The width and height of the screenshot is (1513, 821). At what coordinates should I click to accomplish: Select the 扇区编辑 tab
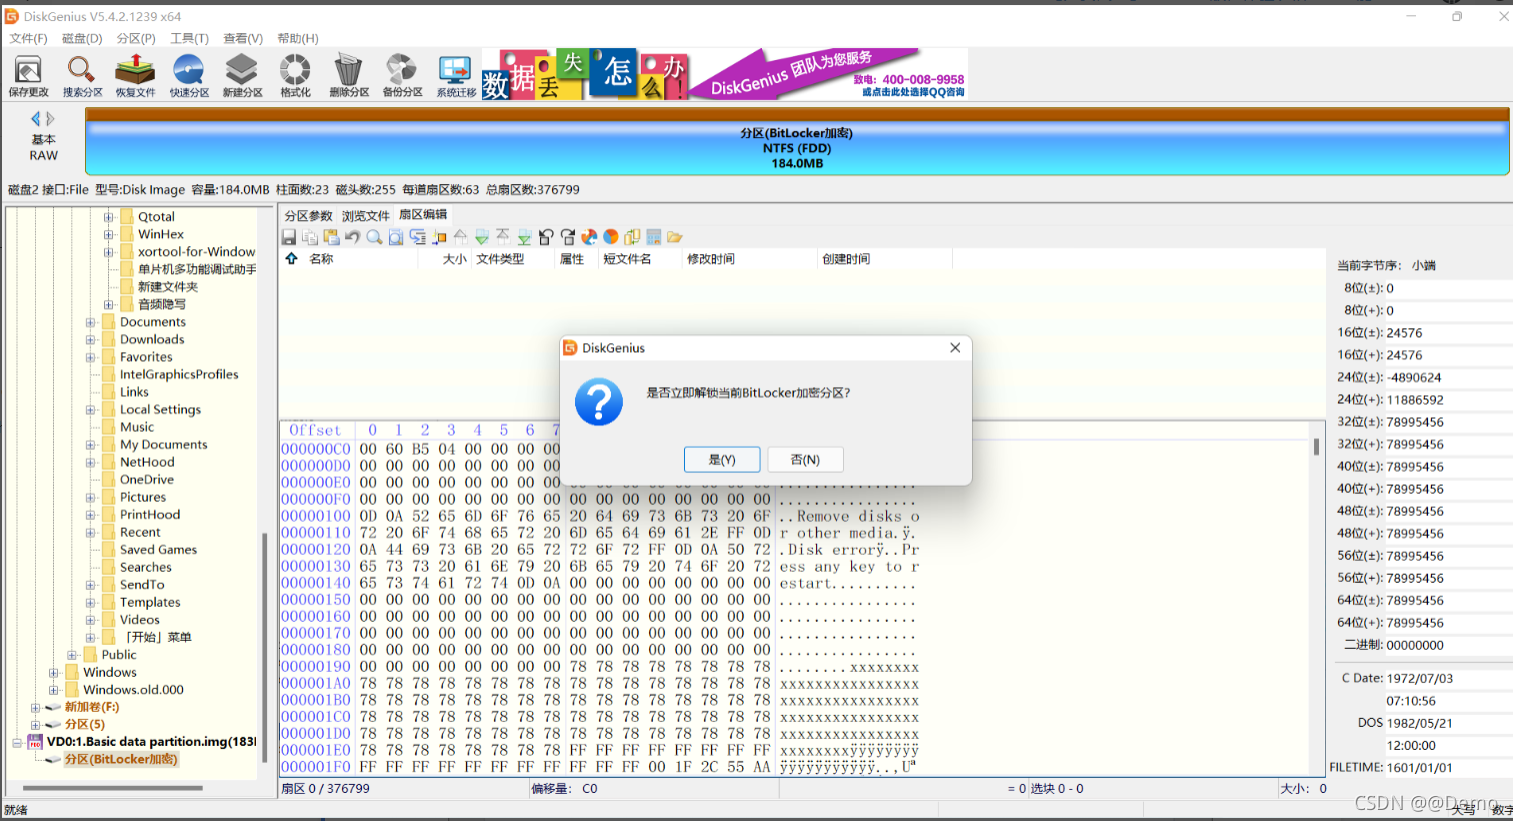[423, 215]
